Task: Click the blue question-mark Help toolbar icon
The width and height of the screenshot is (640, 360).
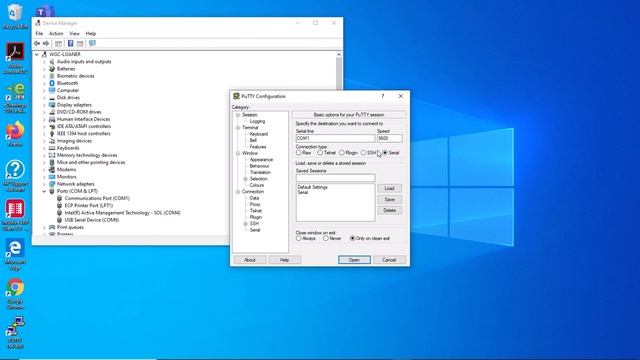Action: 70,43
